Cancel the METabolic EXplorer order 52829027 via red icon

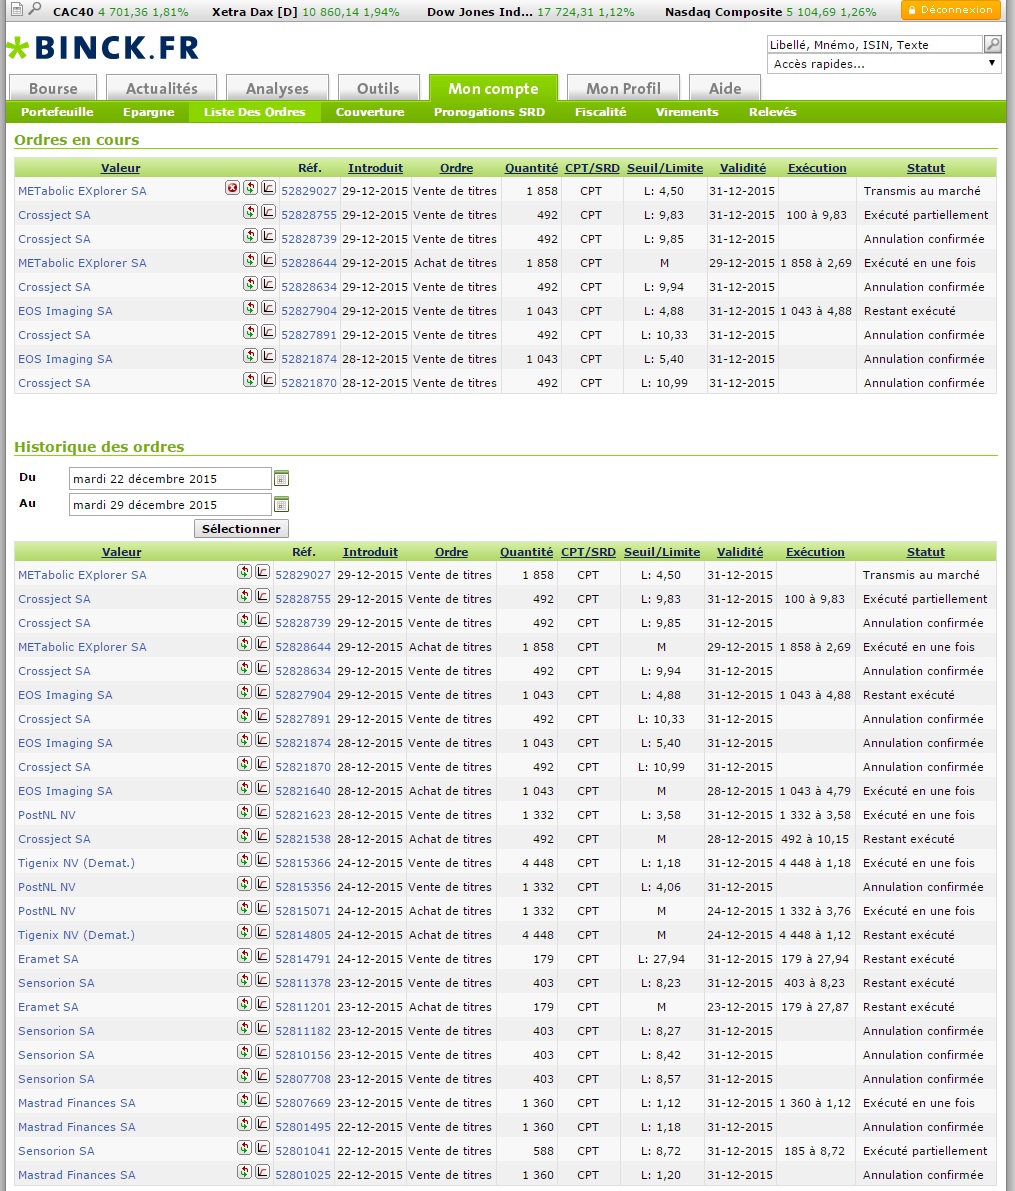tap(232, 188)
